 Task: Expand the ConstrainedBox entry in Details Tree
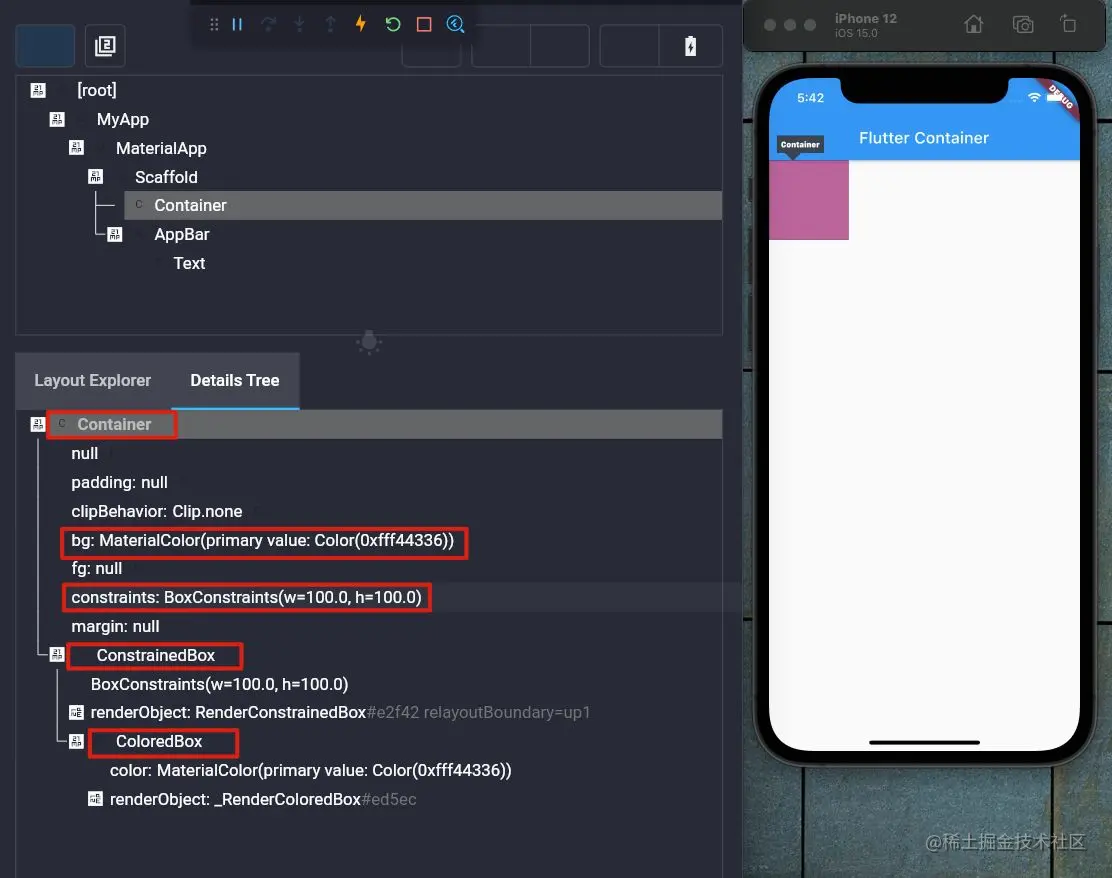[56, 655]
